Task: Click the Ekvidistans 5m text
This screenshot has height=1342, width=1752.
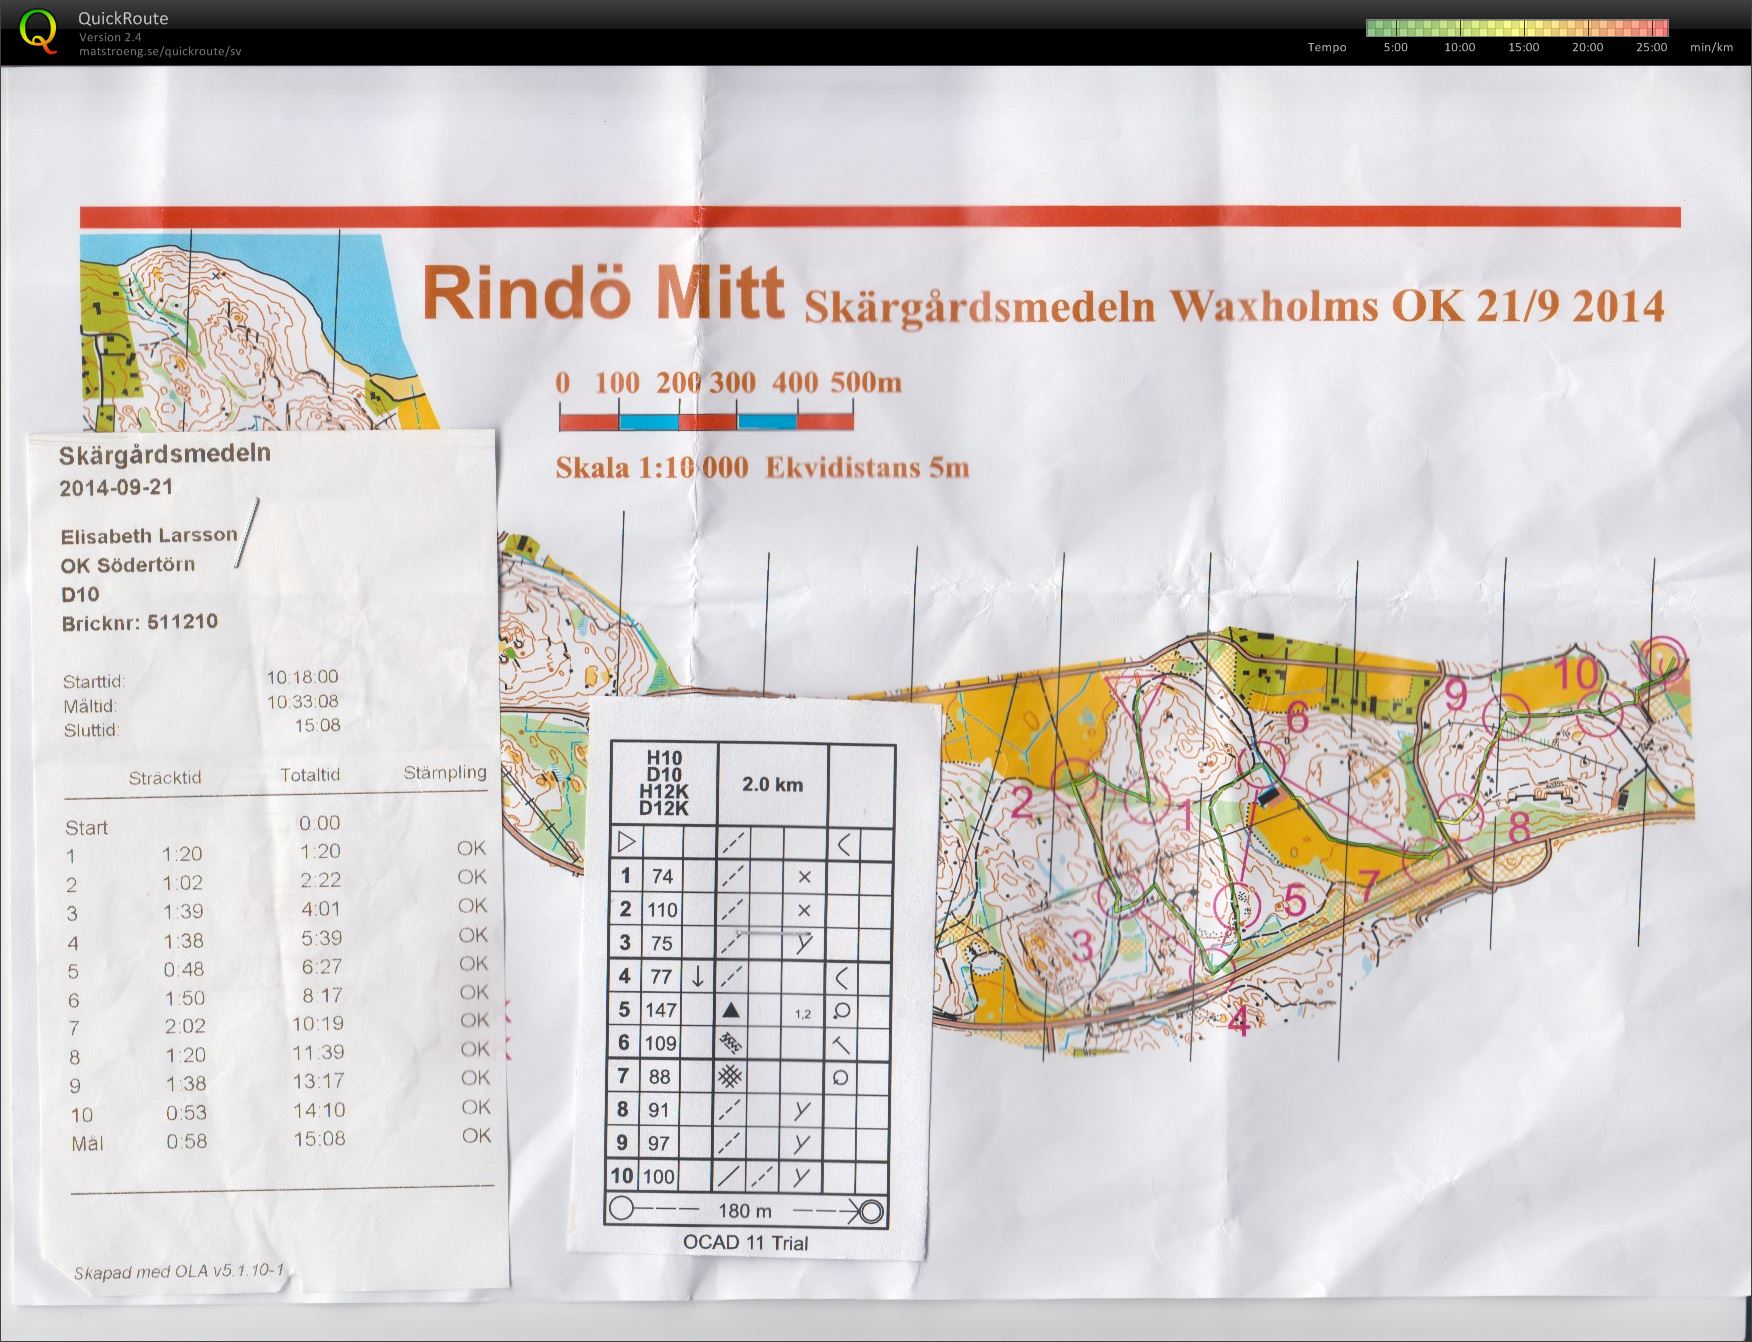Action: tap(867, 467)
